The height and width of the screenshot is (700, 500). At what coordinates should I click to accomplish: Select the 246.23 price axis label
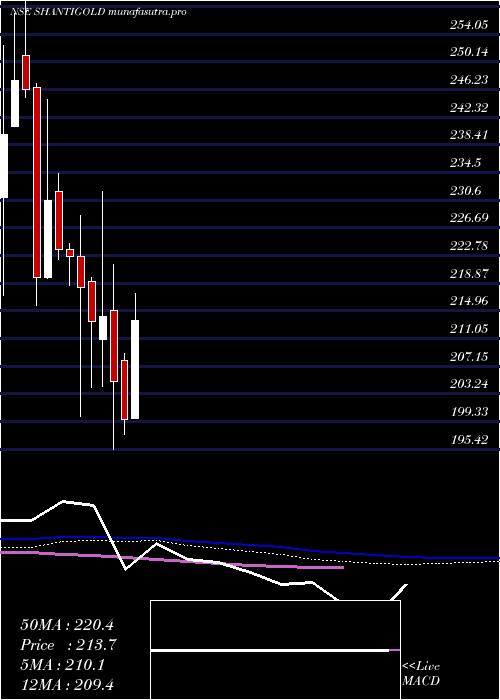coord(469,80)
